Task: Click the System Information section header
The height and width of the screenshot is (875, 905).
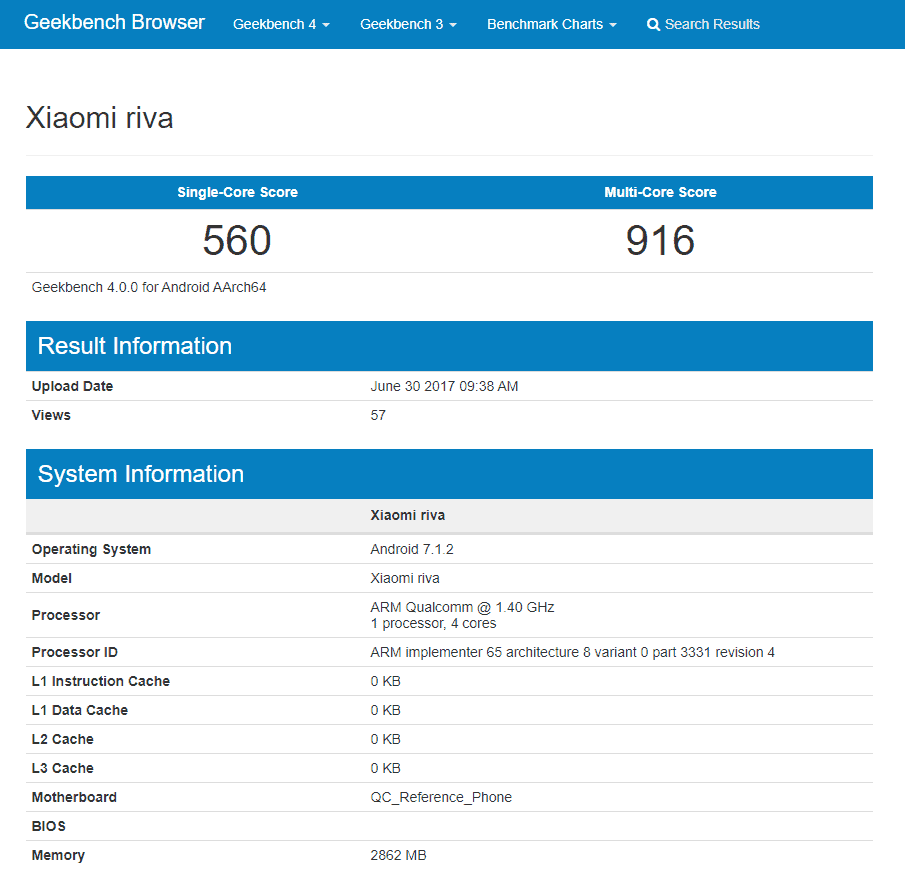Action: pos(449,474)
